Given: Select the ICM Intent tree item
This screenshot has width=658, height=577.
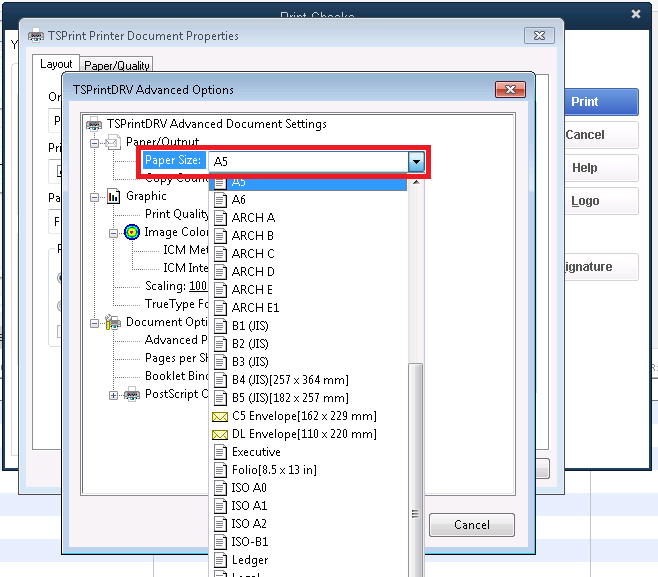Looking at the screenshot, I should pos(185,268).
